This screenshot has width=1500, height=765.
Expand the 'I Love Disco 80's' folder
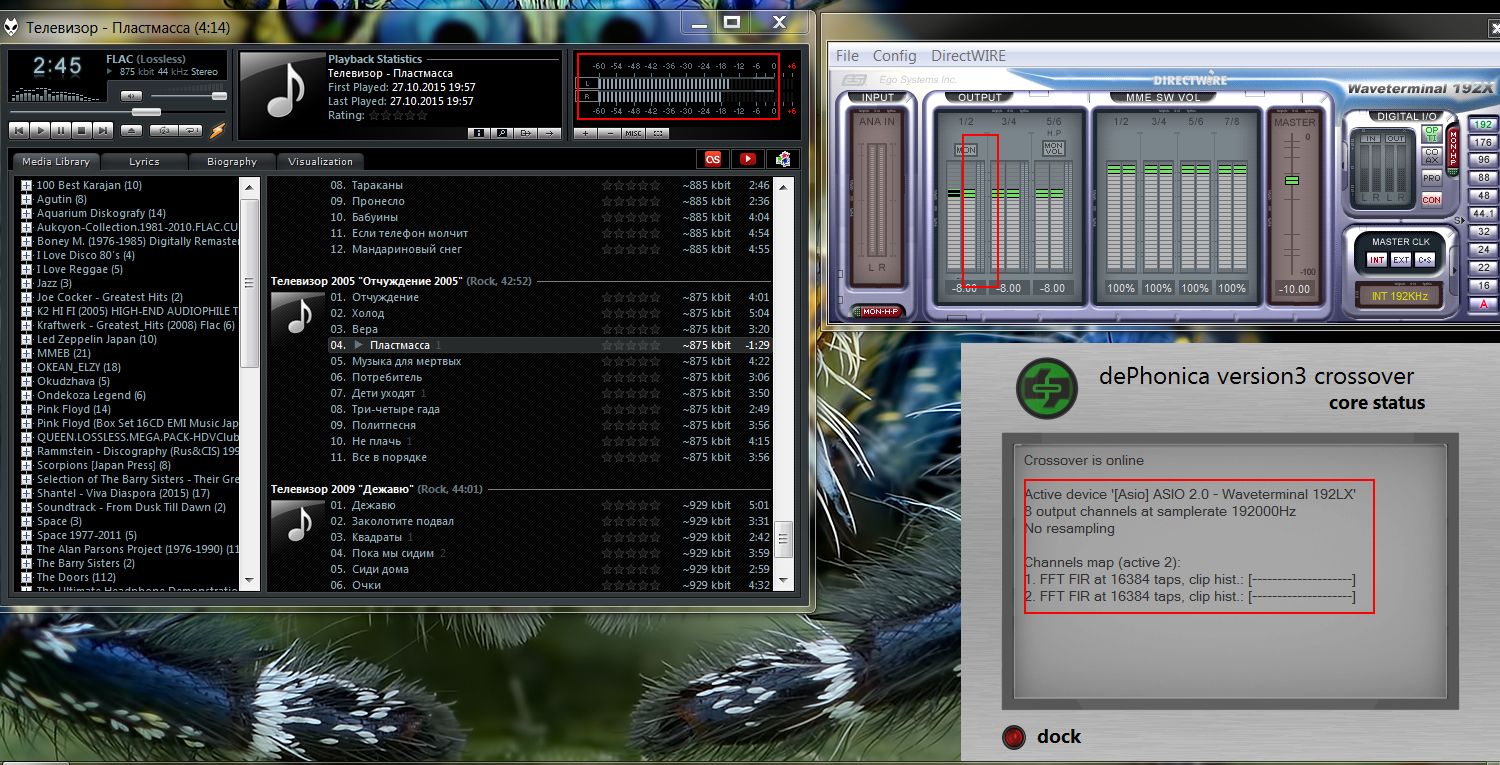tap(27, 255)
